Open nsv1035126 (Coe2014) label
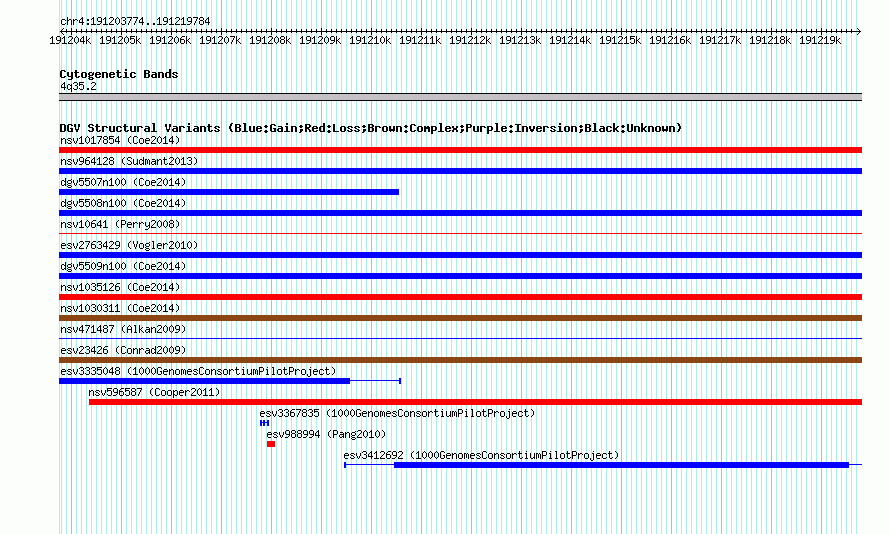The width and height of the screenshot is (890, 534). pyautogui.click(x=120, y=287)
